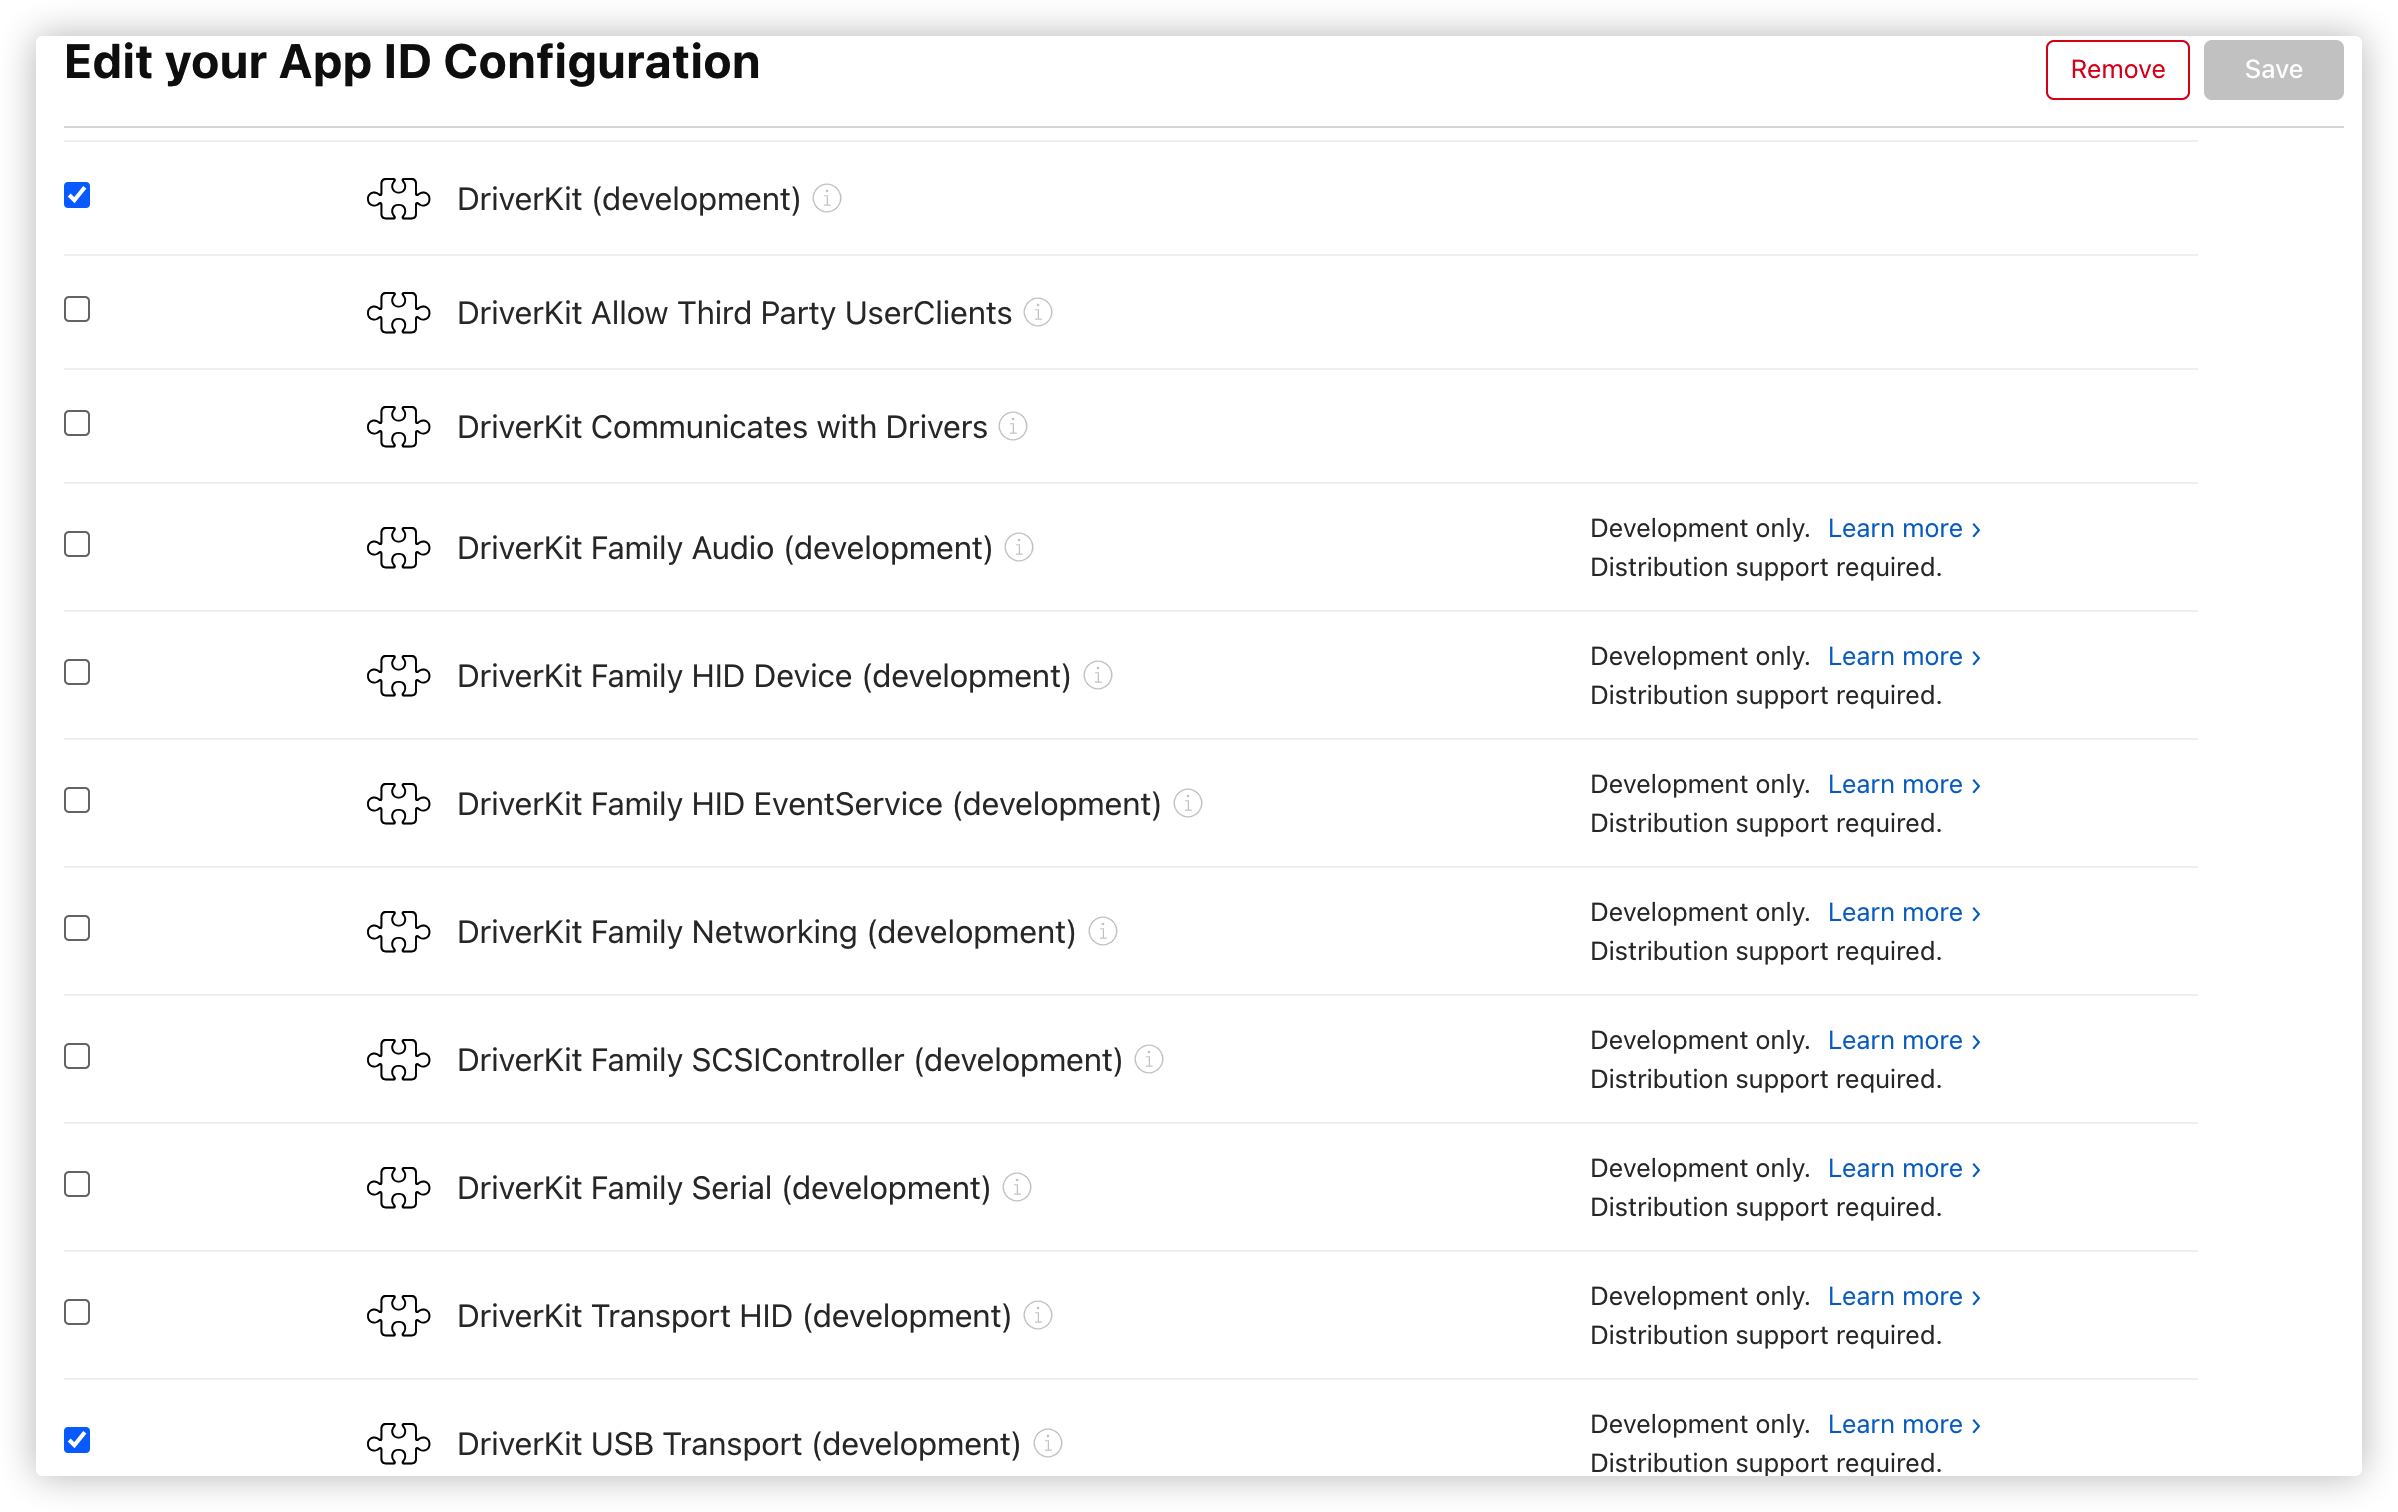Click 'DriverKit USB Transport (development)' label

739,1444
